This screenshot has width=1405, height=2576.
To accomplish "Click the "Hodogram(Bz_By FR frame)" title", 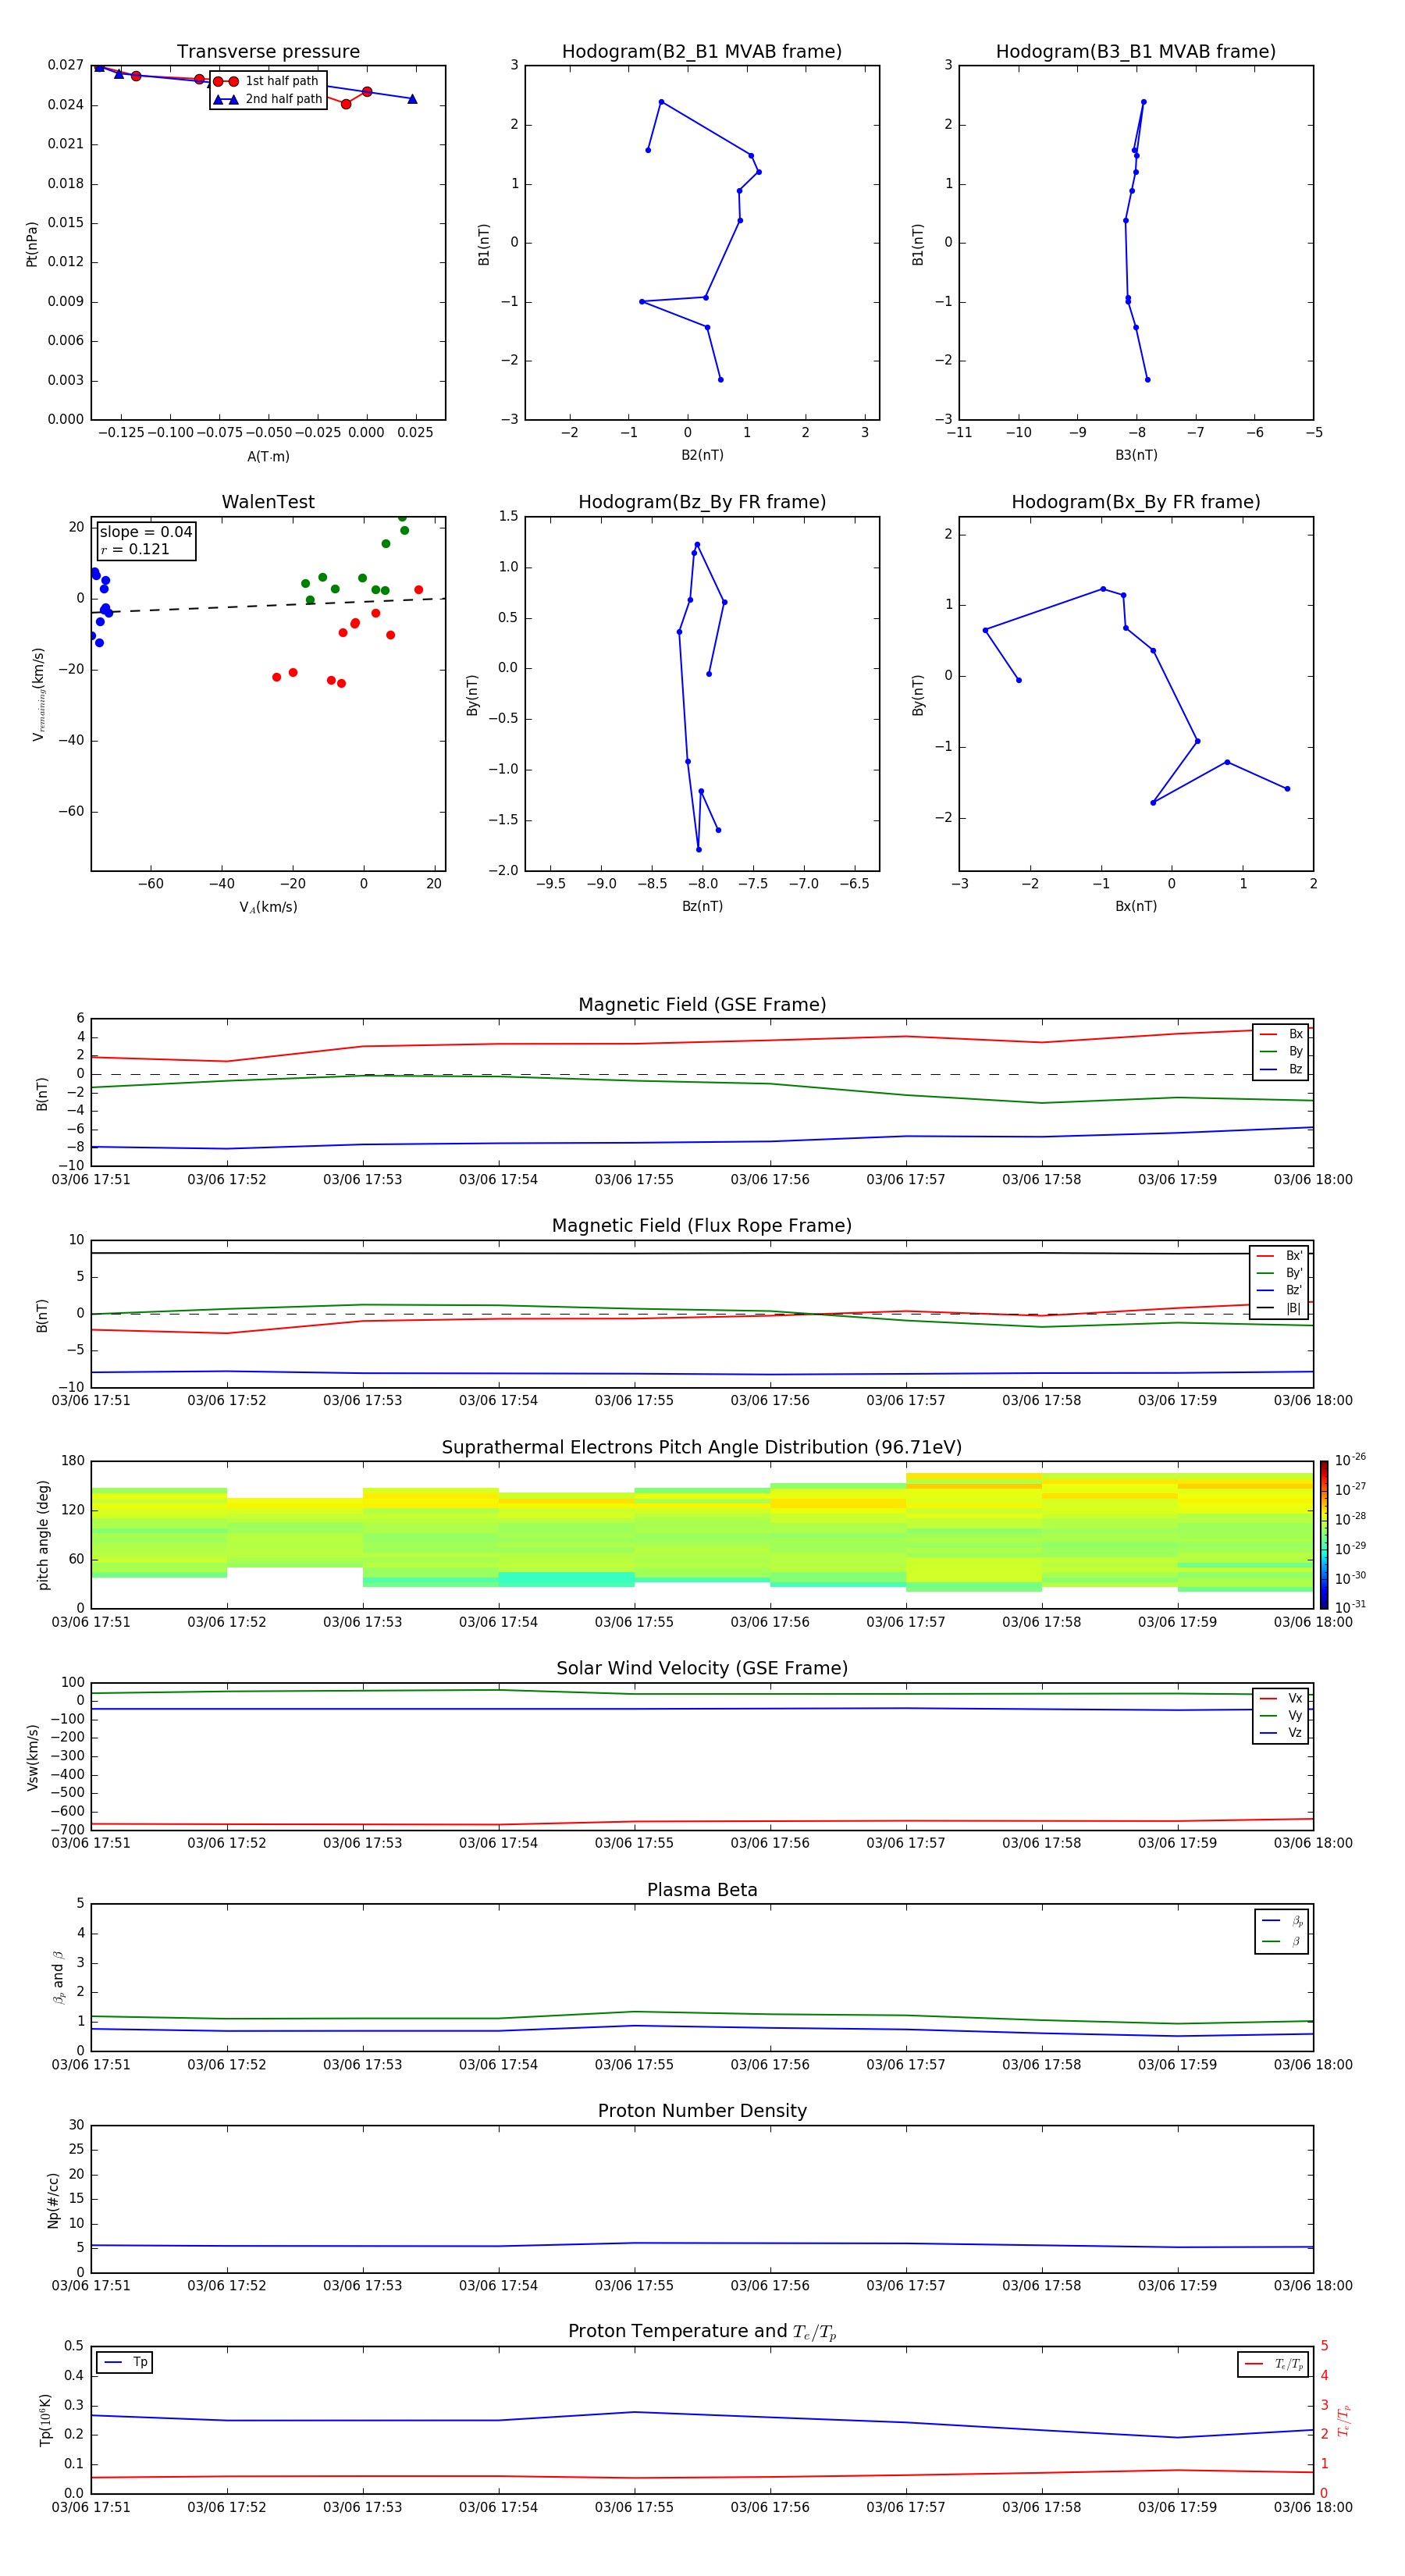I will point(702,502).
